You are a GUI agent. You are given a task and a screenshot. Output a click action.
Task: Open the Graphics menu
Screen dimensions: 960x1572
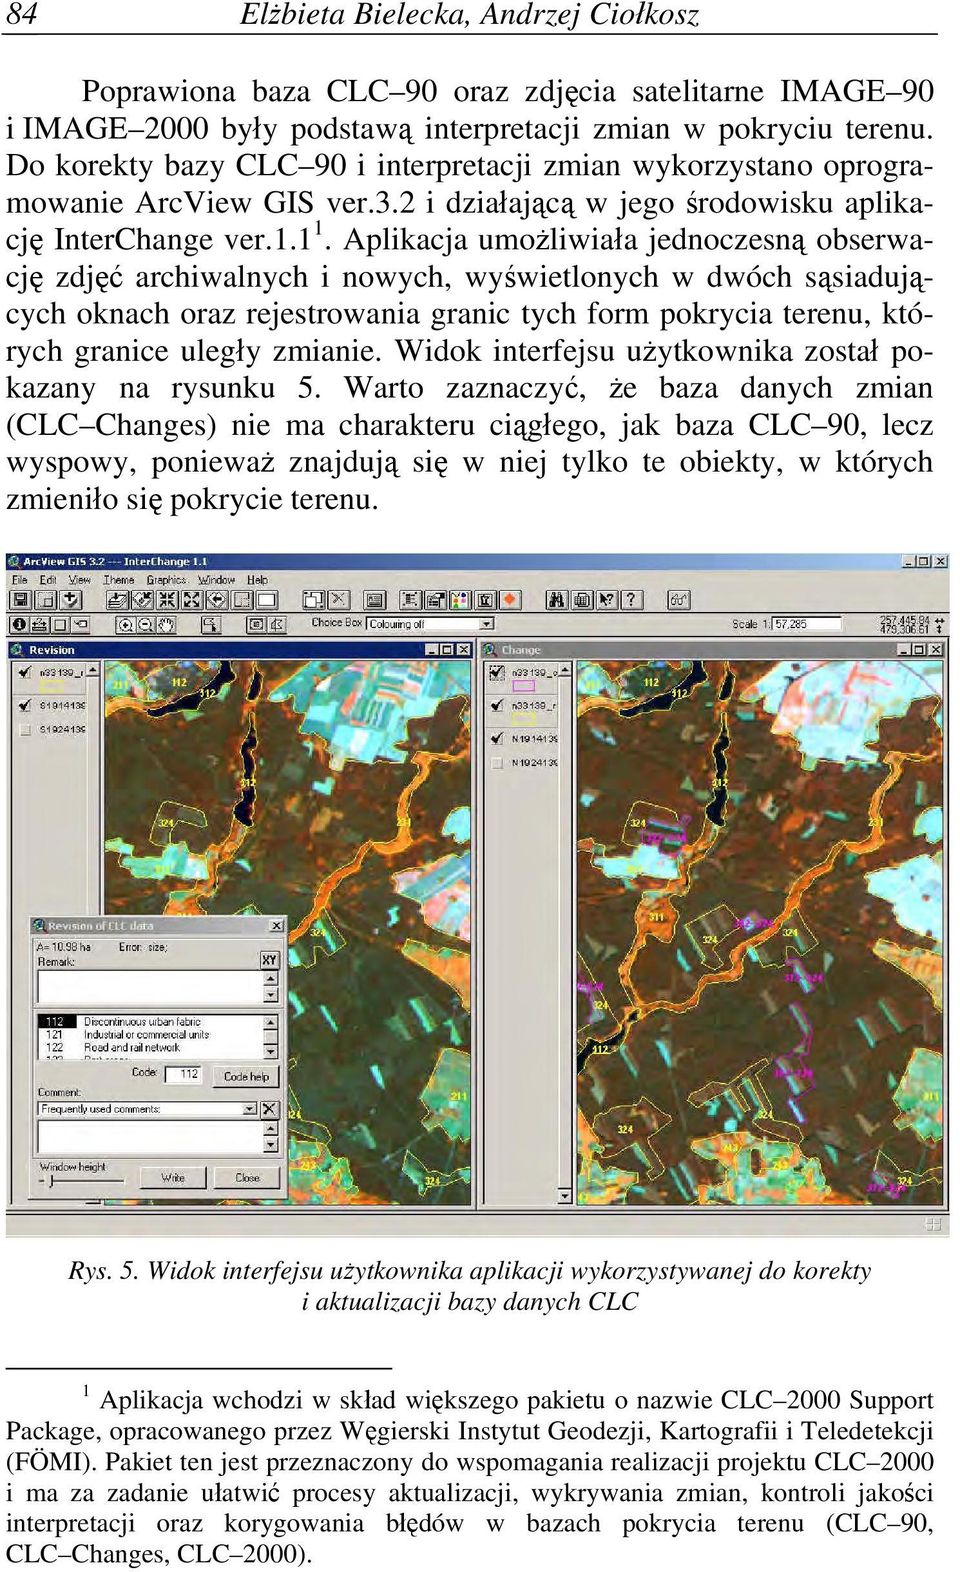tap(166, 579)
